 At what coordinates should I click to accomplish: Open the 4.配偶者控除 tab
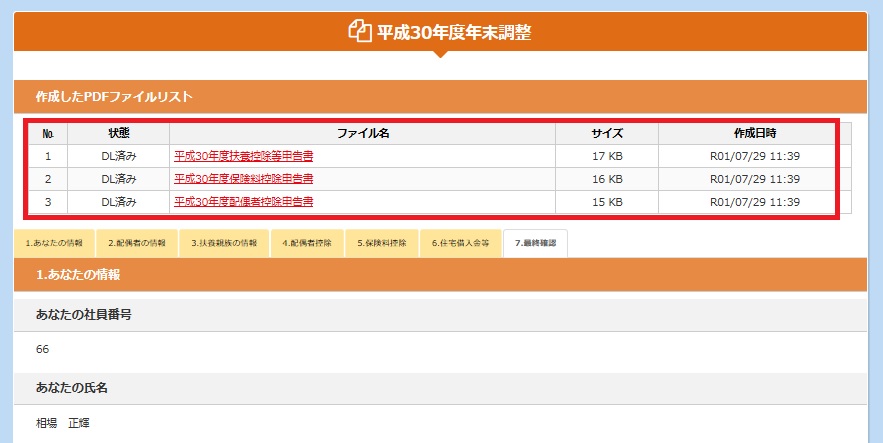tap(308, 243)
